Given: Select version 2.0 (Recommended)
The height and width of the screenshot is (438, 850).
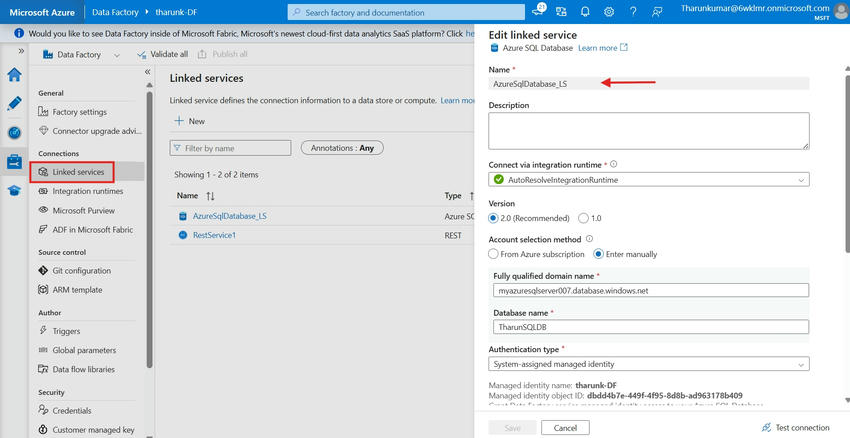Looking at the screenshot, I should point(493,218).
